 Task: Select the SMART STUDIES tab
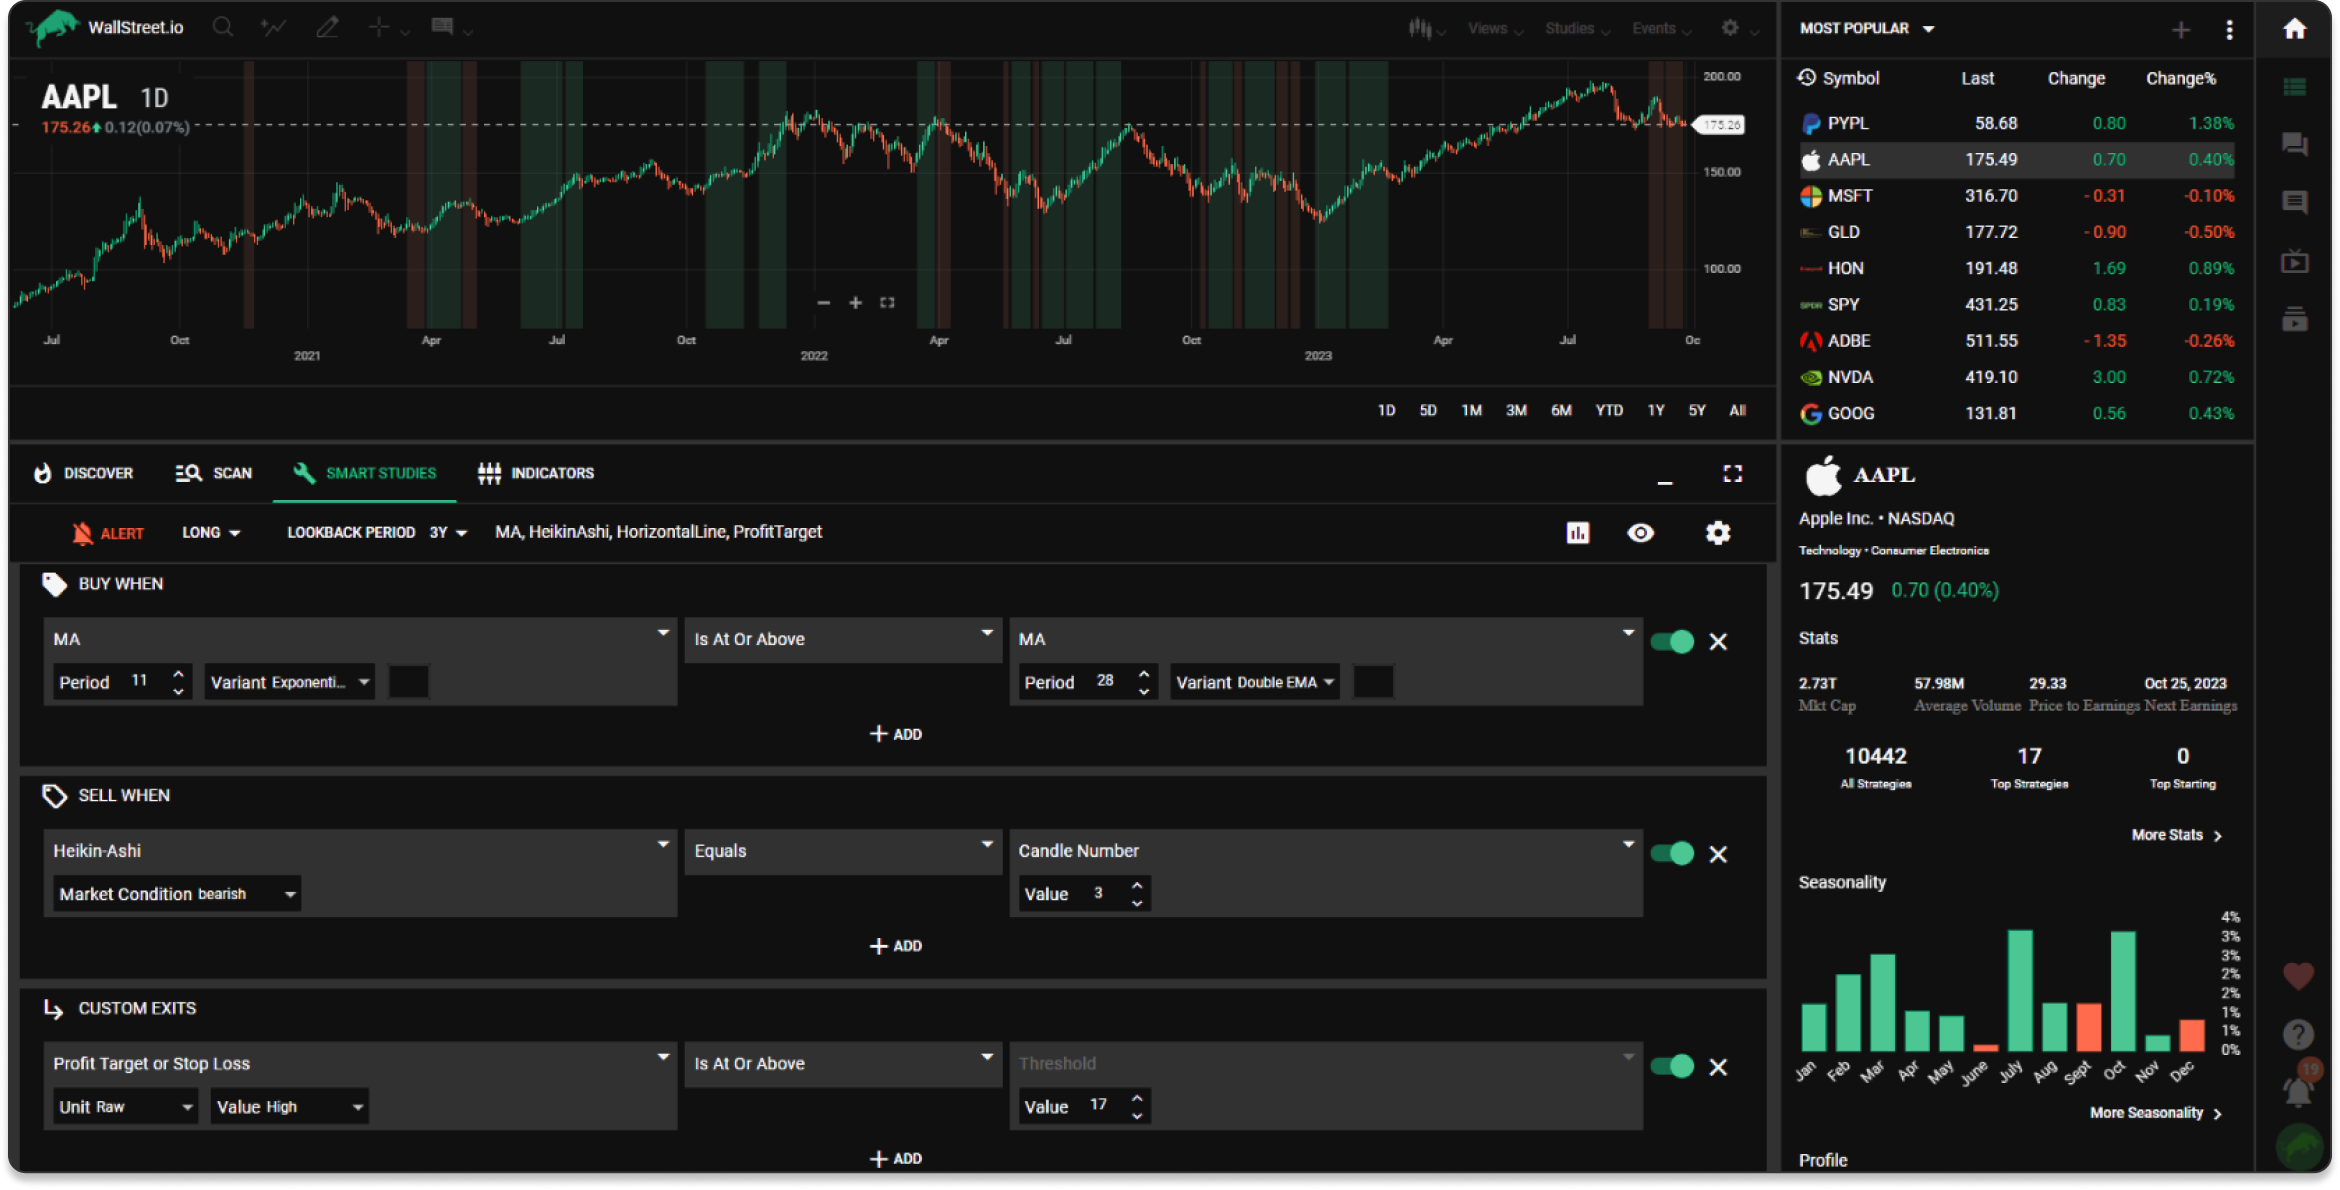(x=365, y=473)
